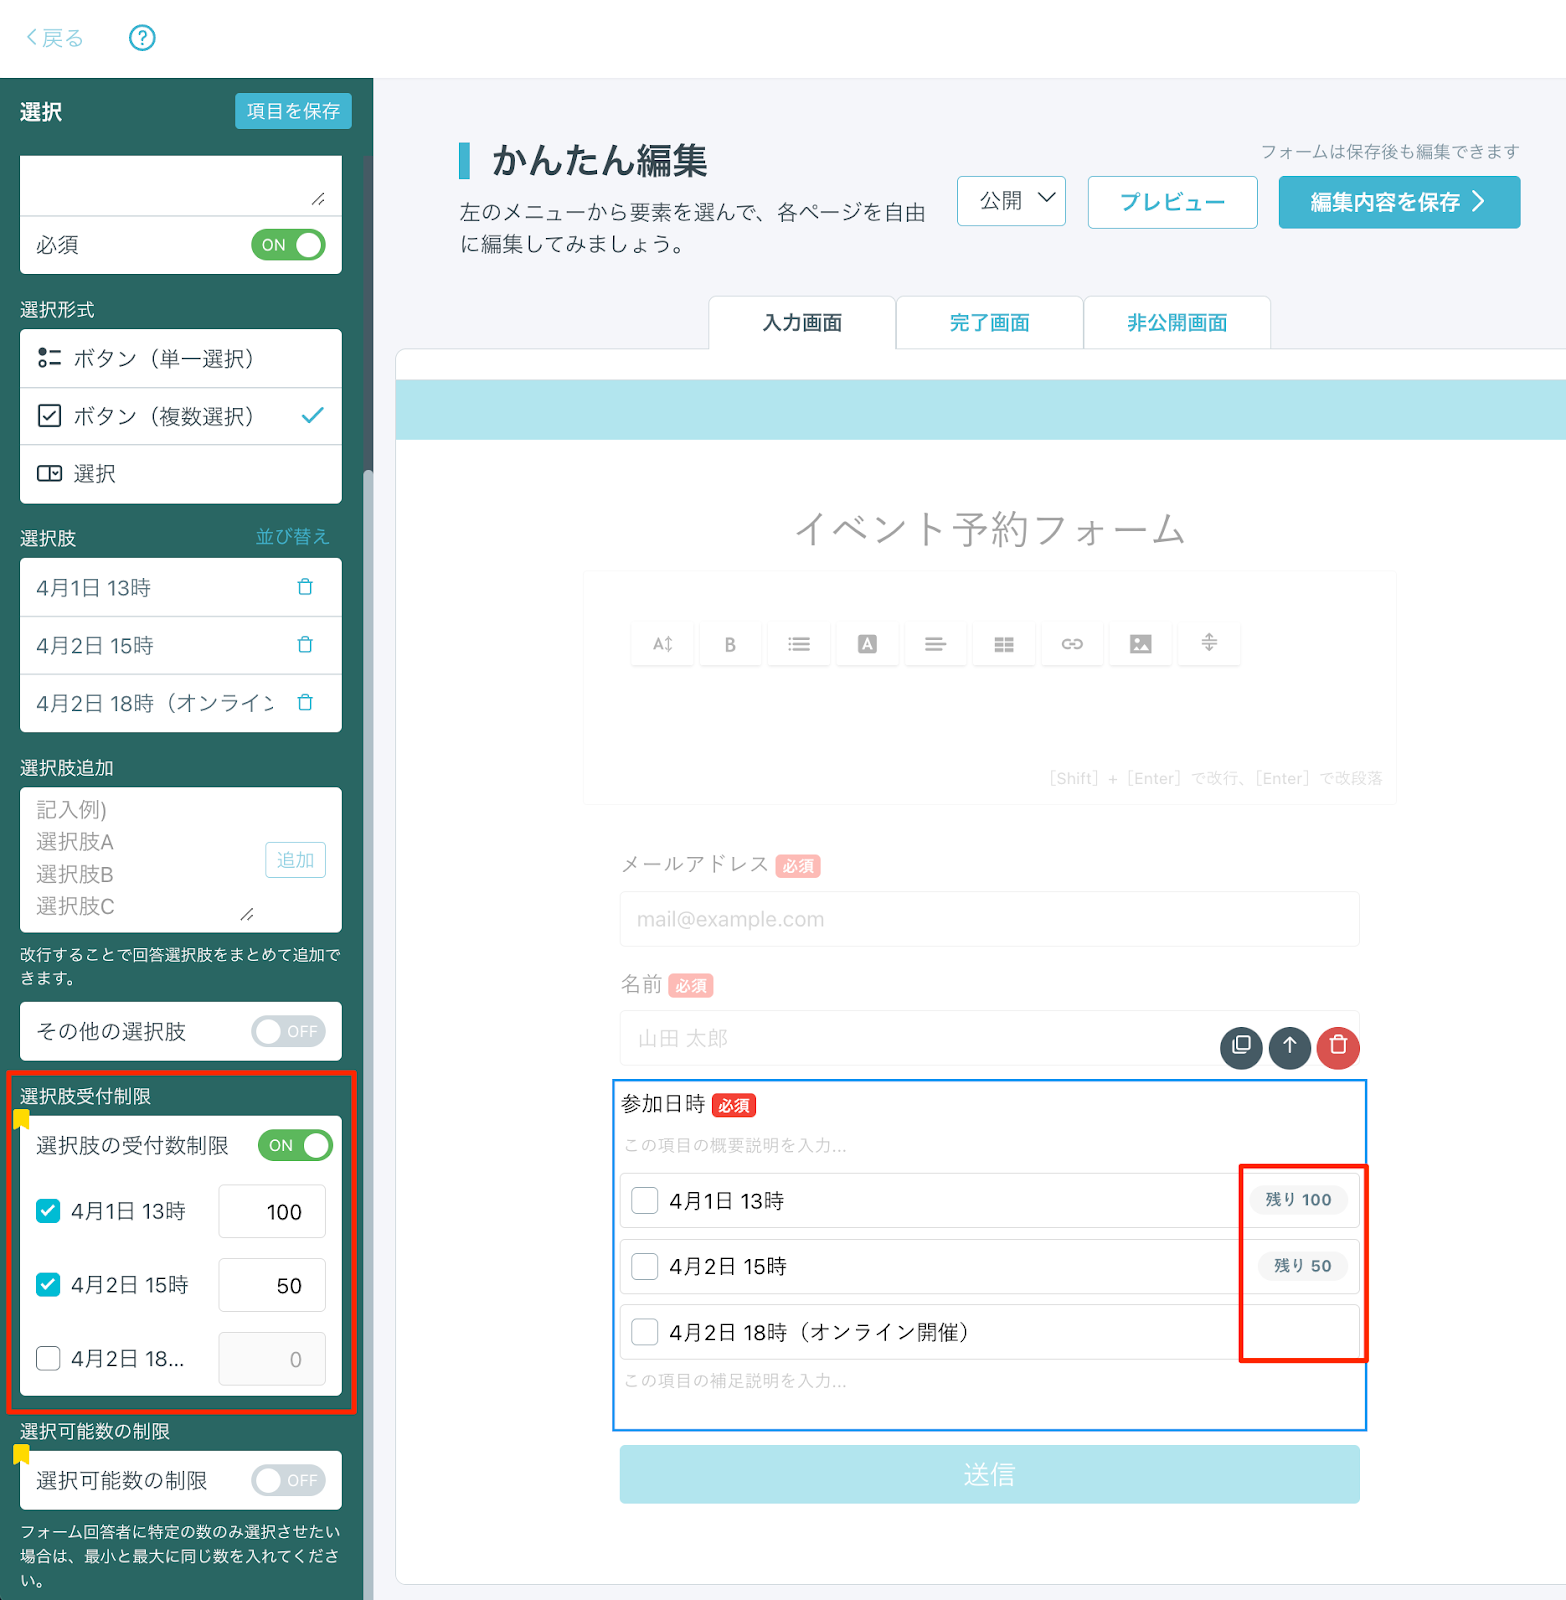Delete the 4月2日 18時（オンライン choice
The image size is (1566, 1600).
click(x=305, y=703)
